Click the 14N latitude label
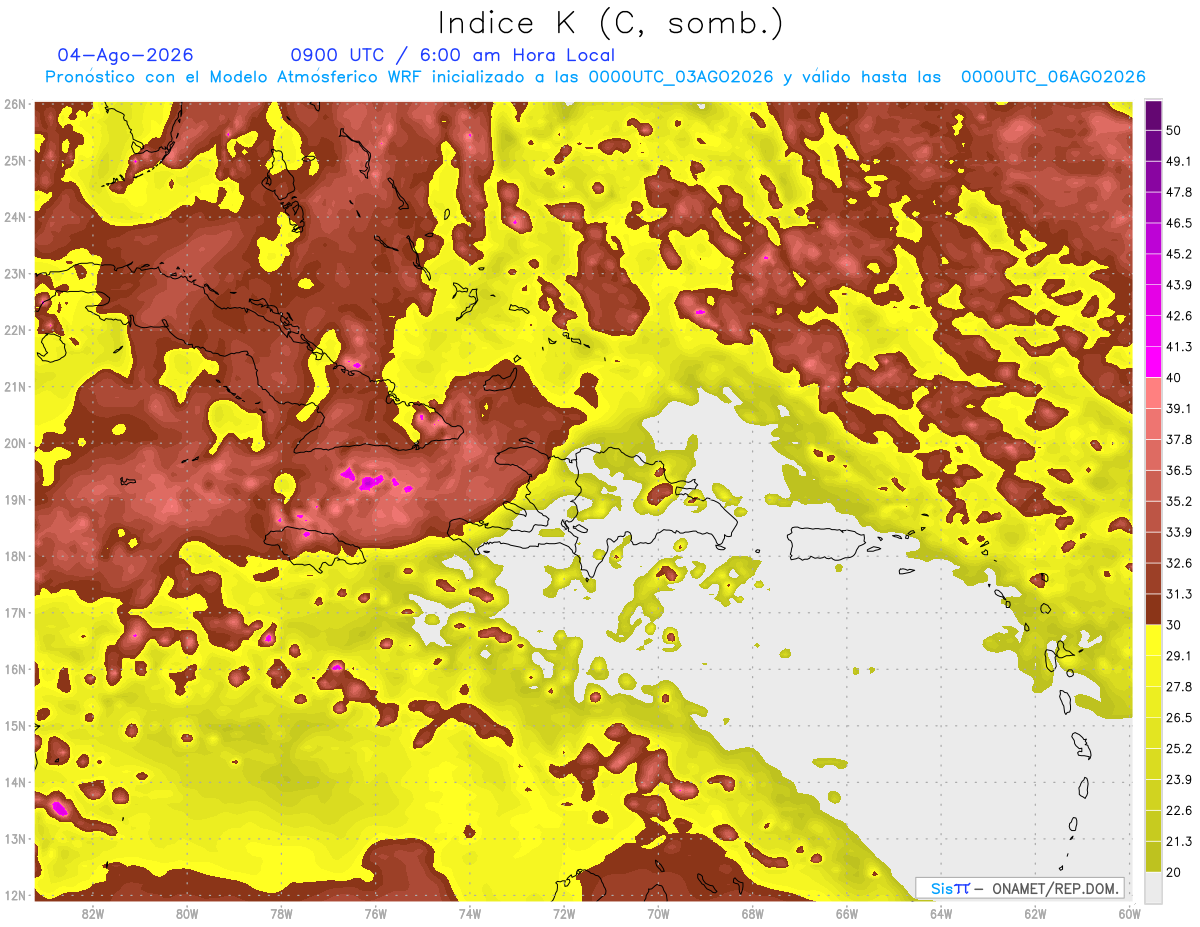The width and height of the screenshot is (1200, 927). (x=15, y=782)
